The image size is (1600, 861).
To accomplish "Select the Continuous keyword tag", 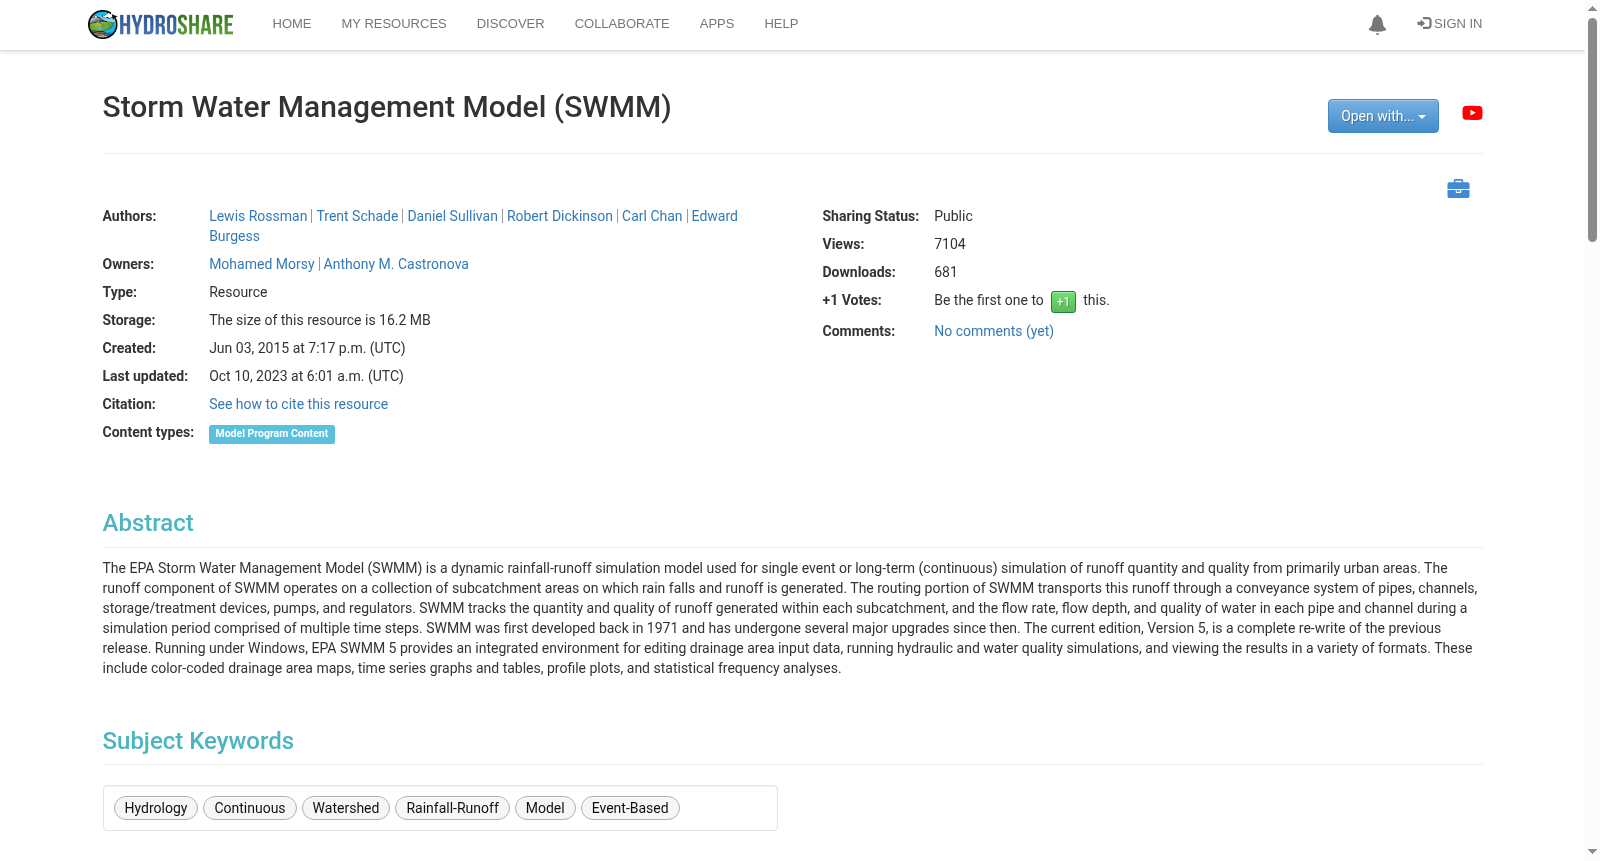I will [x=250, y=808].
